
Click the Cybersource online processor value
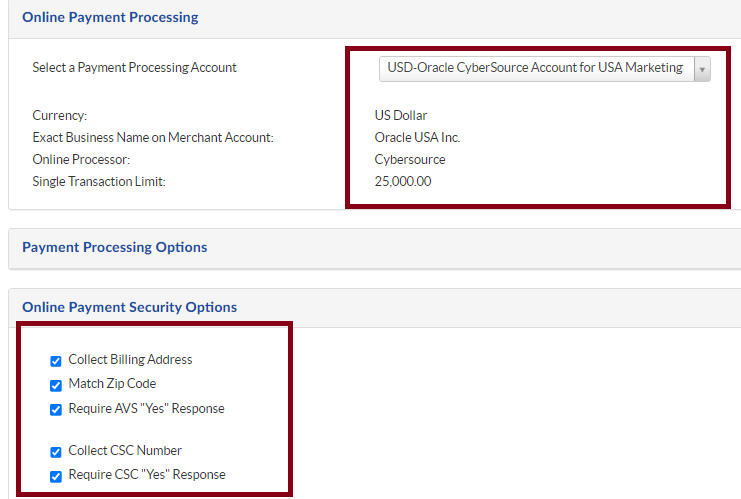click(x=410, y=159)
